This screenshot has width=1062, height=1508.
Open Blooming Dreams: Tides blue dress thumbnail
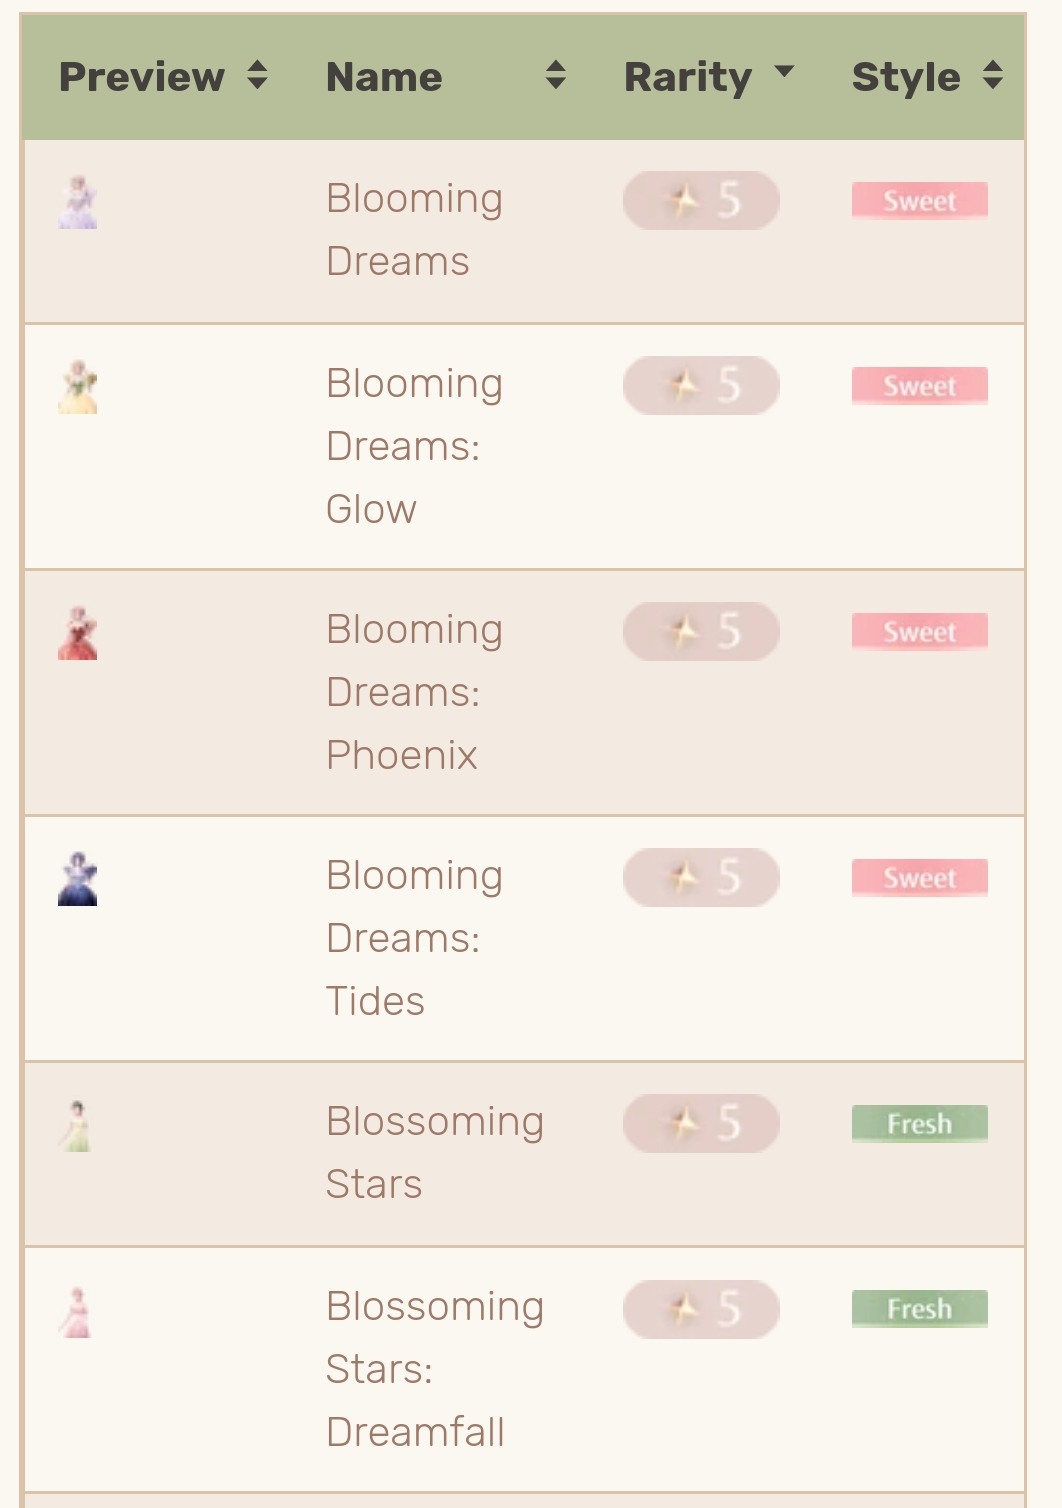point(78,879)
